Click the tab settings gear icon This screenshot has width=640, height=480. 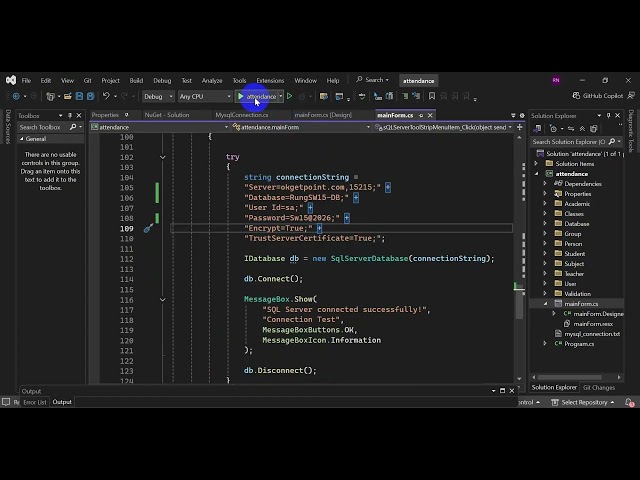[x=522, y=116]
